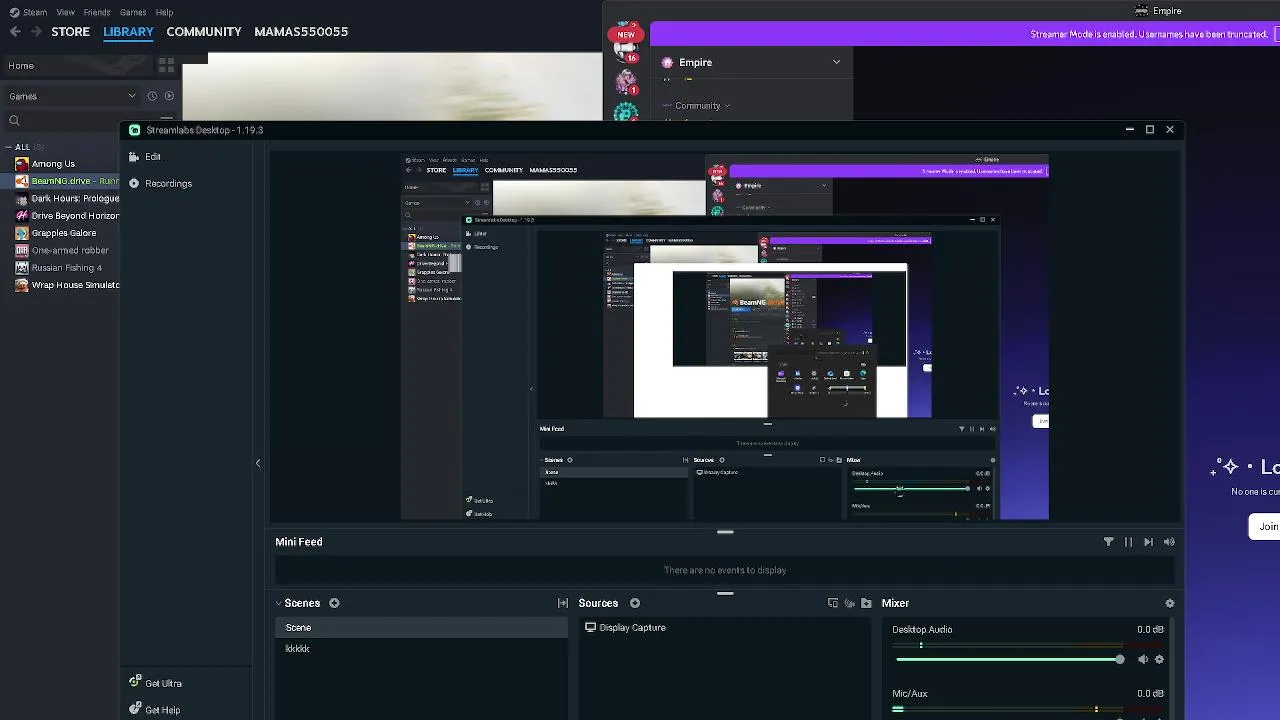Filter Steam library by ready to play

[169, 96]
